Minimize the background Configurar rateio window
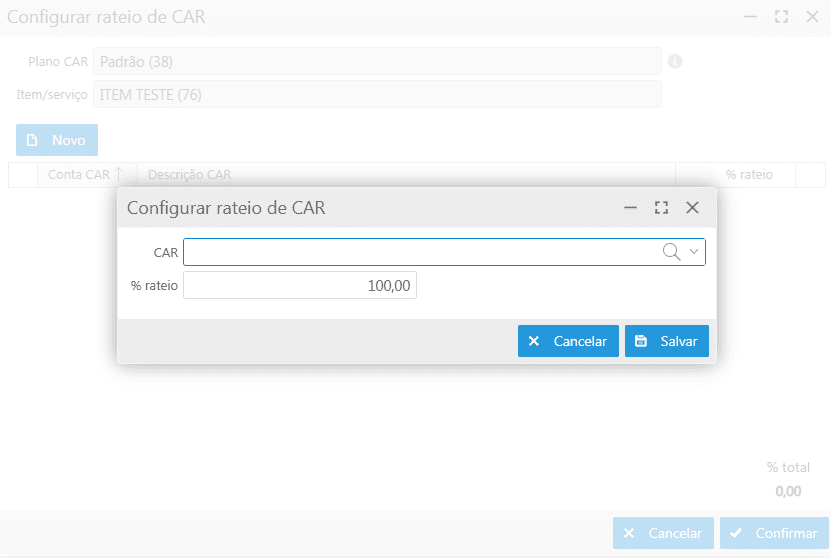Image resolution: width=831 pixels, height=558 pixels. (x=750, y=17)
